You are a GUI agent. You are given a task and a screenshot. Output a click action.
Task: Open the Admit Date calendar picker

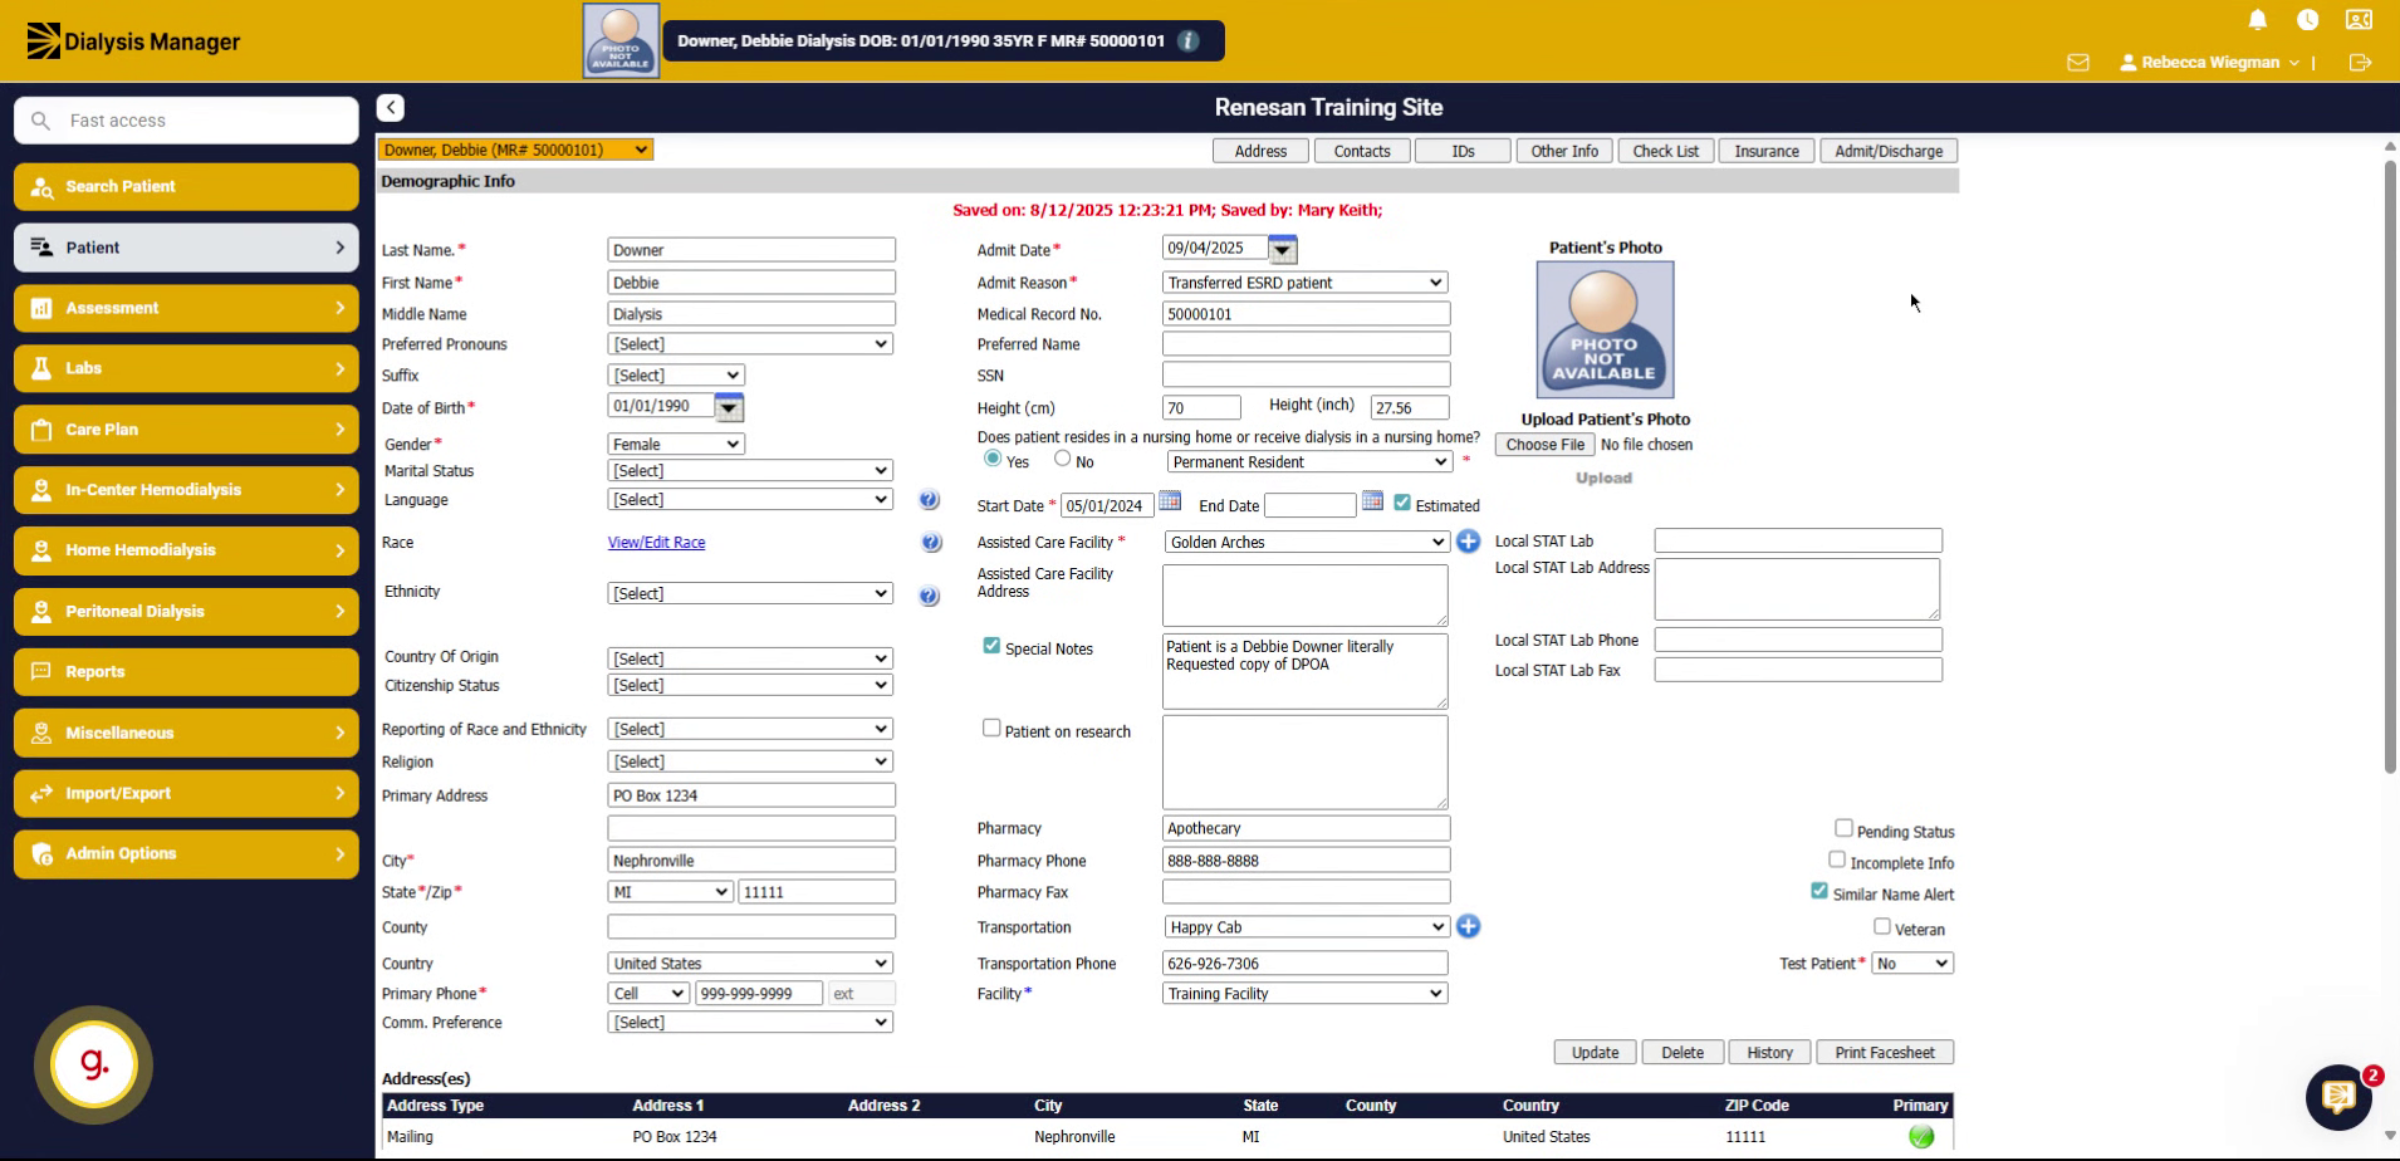click(x=1282, y=249)
